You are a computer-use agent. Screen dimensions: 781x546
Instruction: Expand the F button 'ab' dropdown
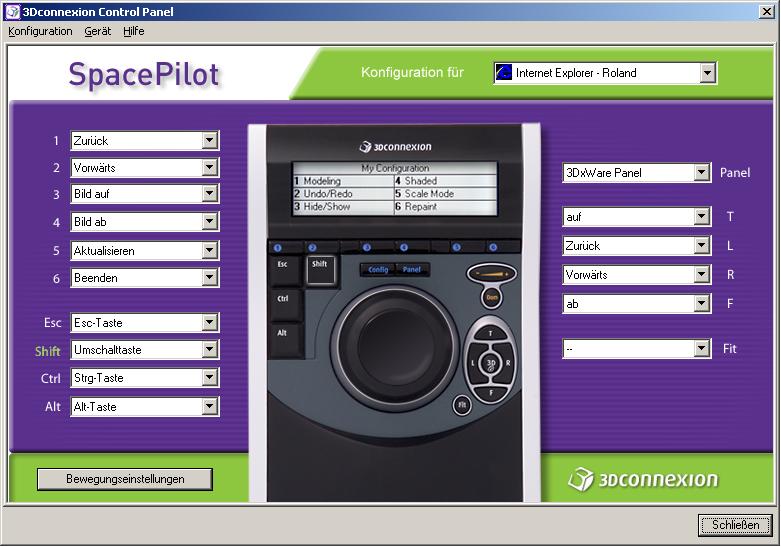702,303
